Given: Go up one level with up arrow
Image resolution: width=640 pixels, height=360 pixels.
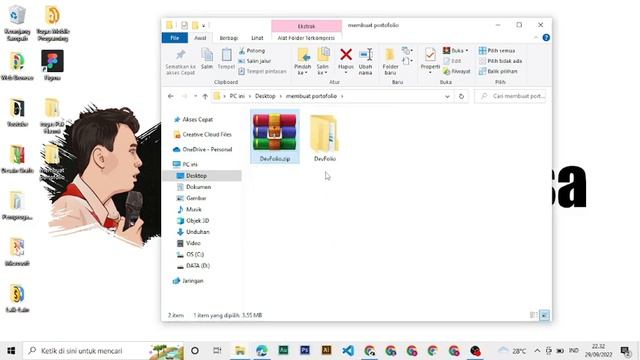Looking at the screenshot, I should pyautogui.click(x=205, y=96).
